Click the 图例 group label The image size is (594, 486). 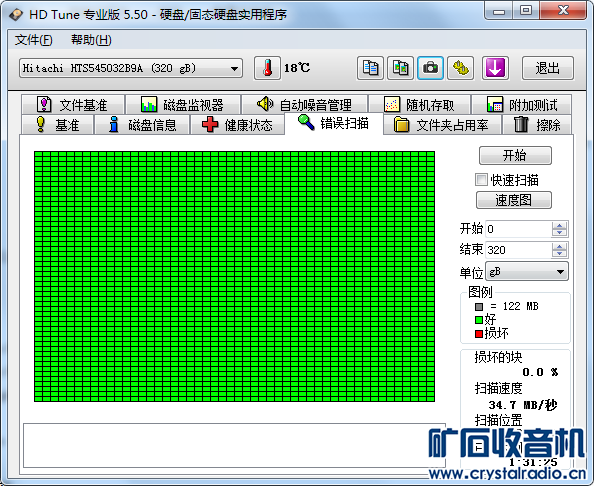point(480,292)
